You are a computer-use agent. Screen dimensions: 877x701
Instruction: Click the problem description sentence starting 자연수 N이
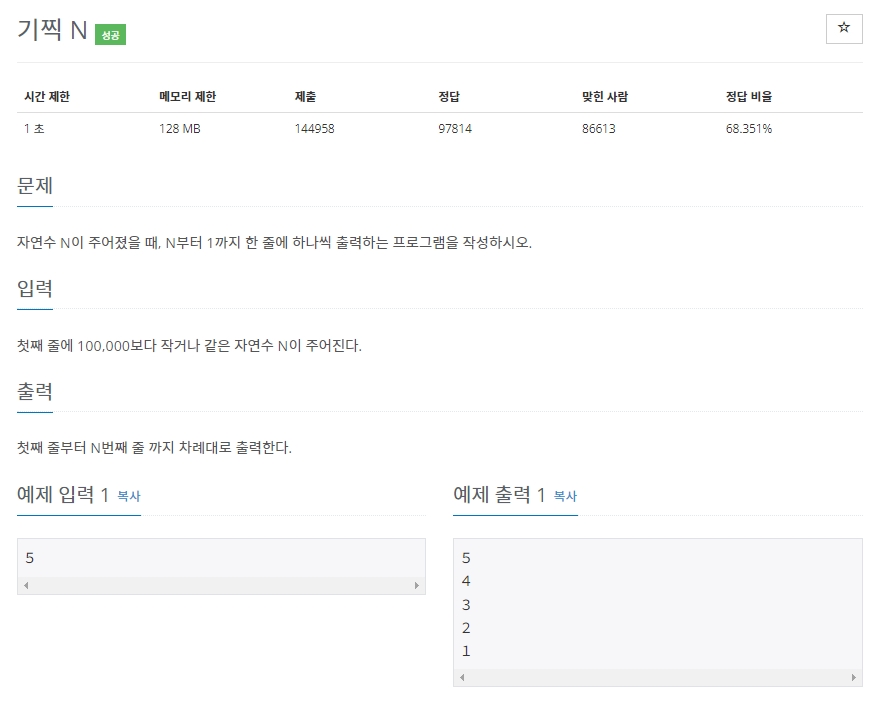[x=274, y=242]
